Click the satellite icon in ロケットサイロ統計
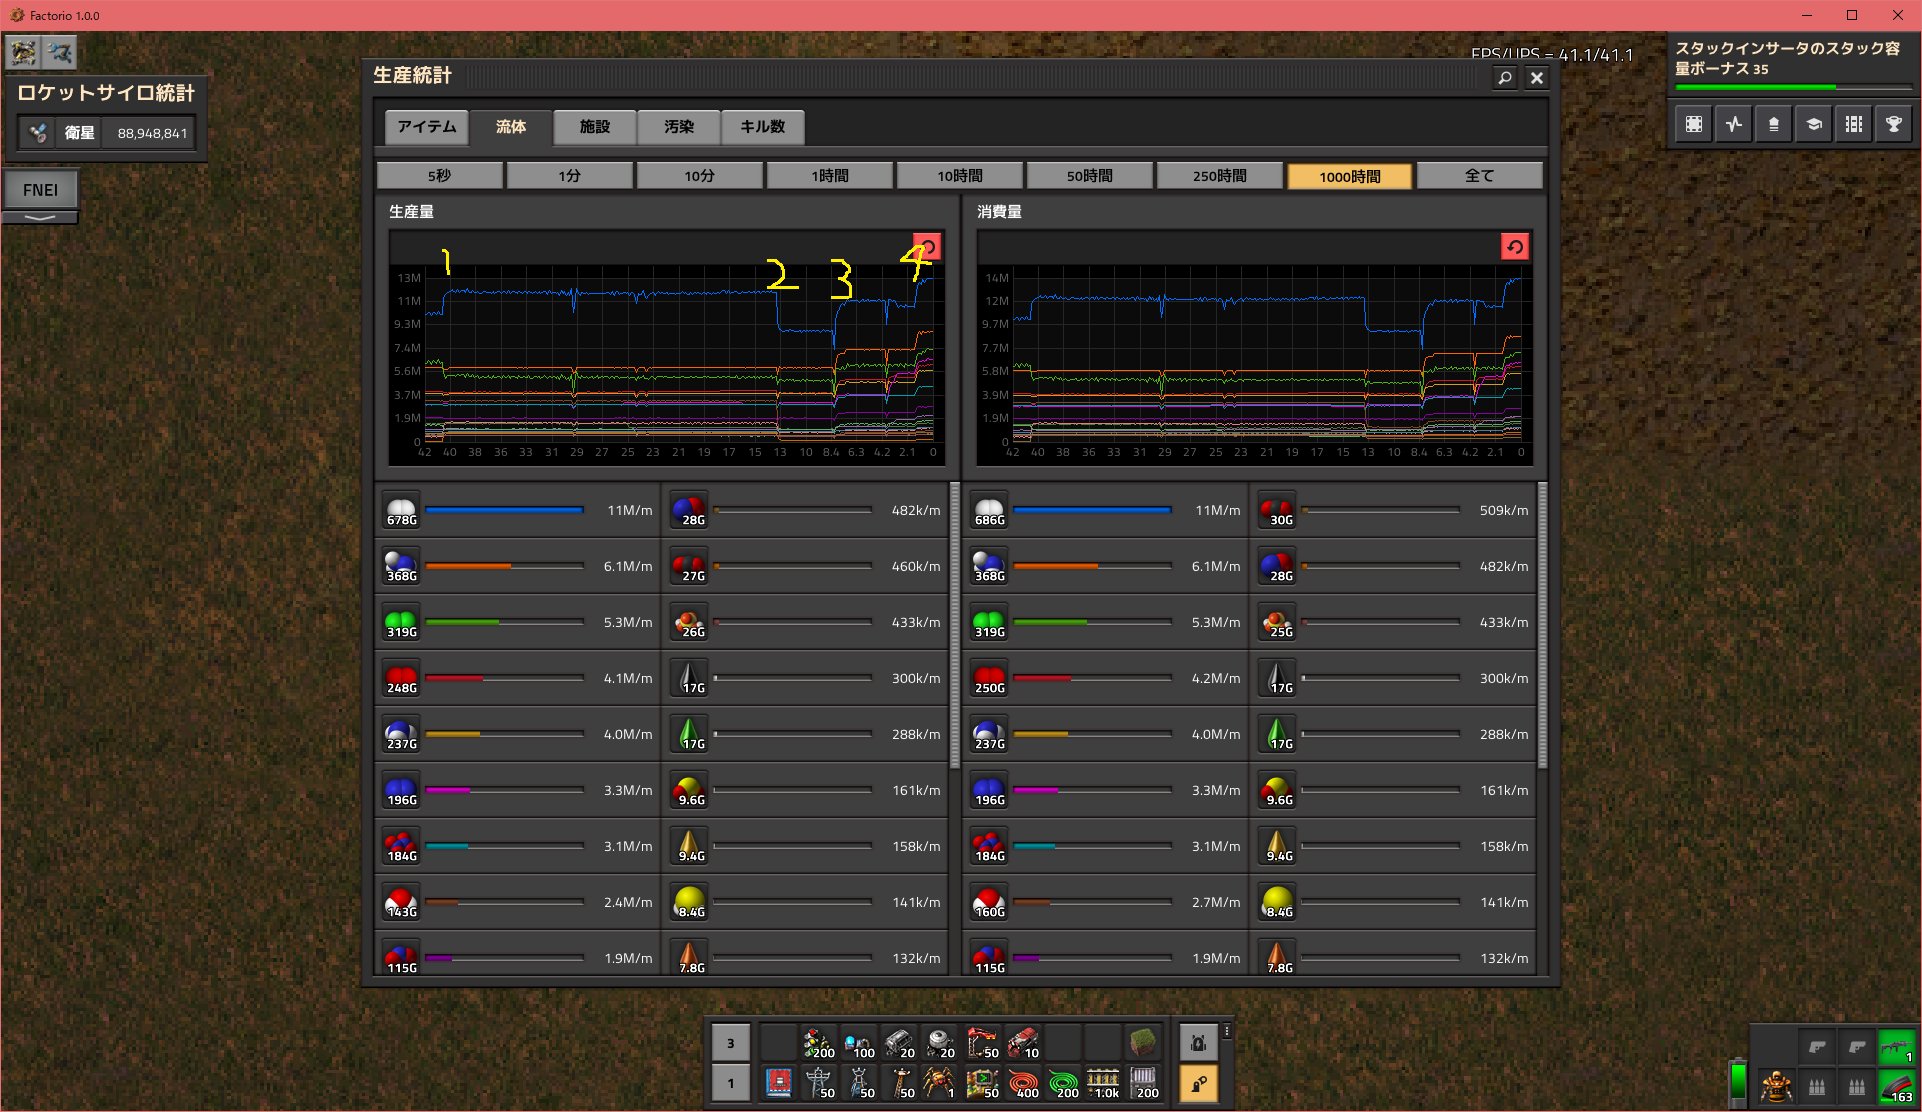 (38, 132)
